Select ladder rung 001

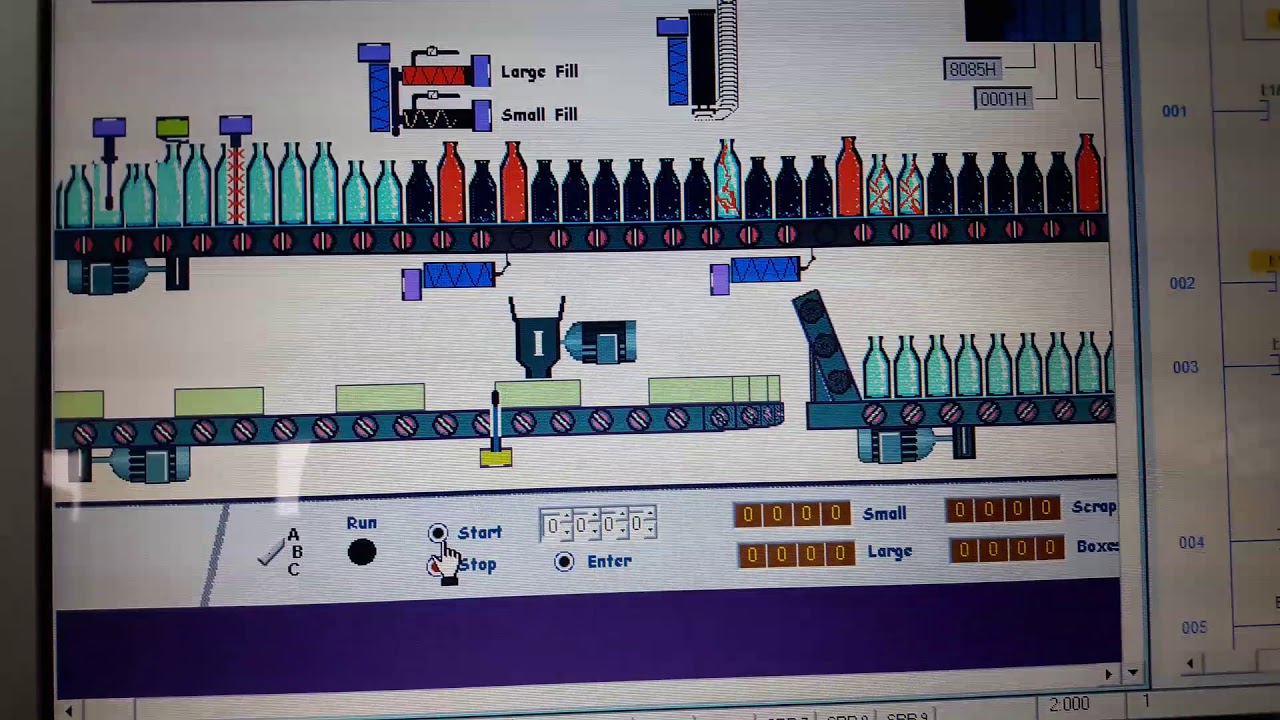click(x=1174, y=111)
